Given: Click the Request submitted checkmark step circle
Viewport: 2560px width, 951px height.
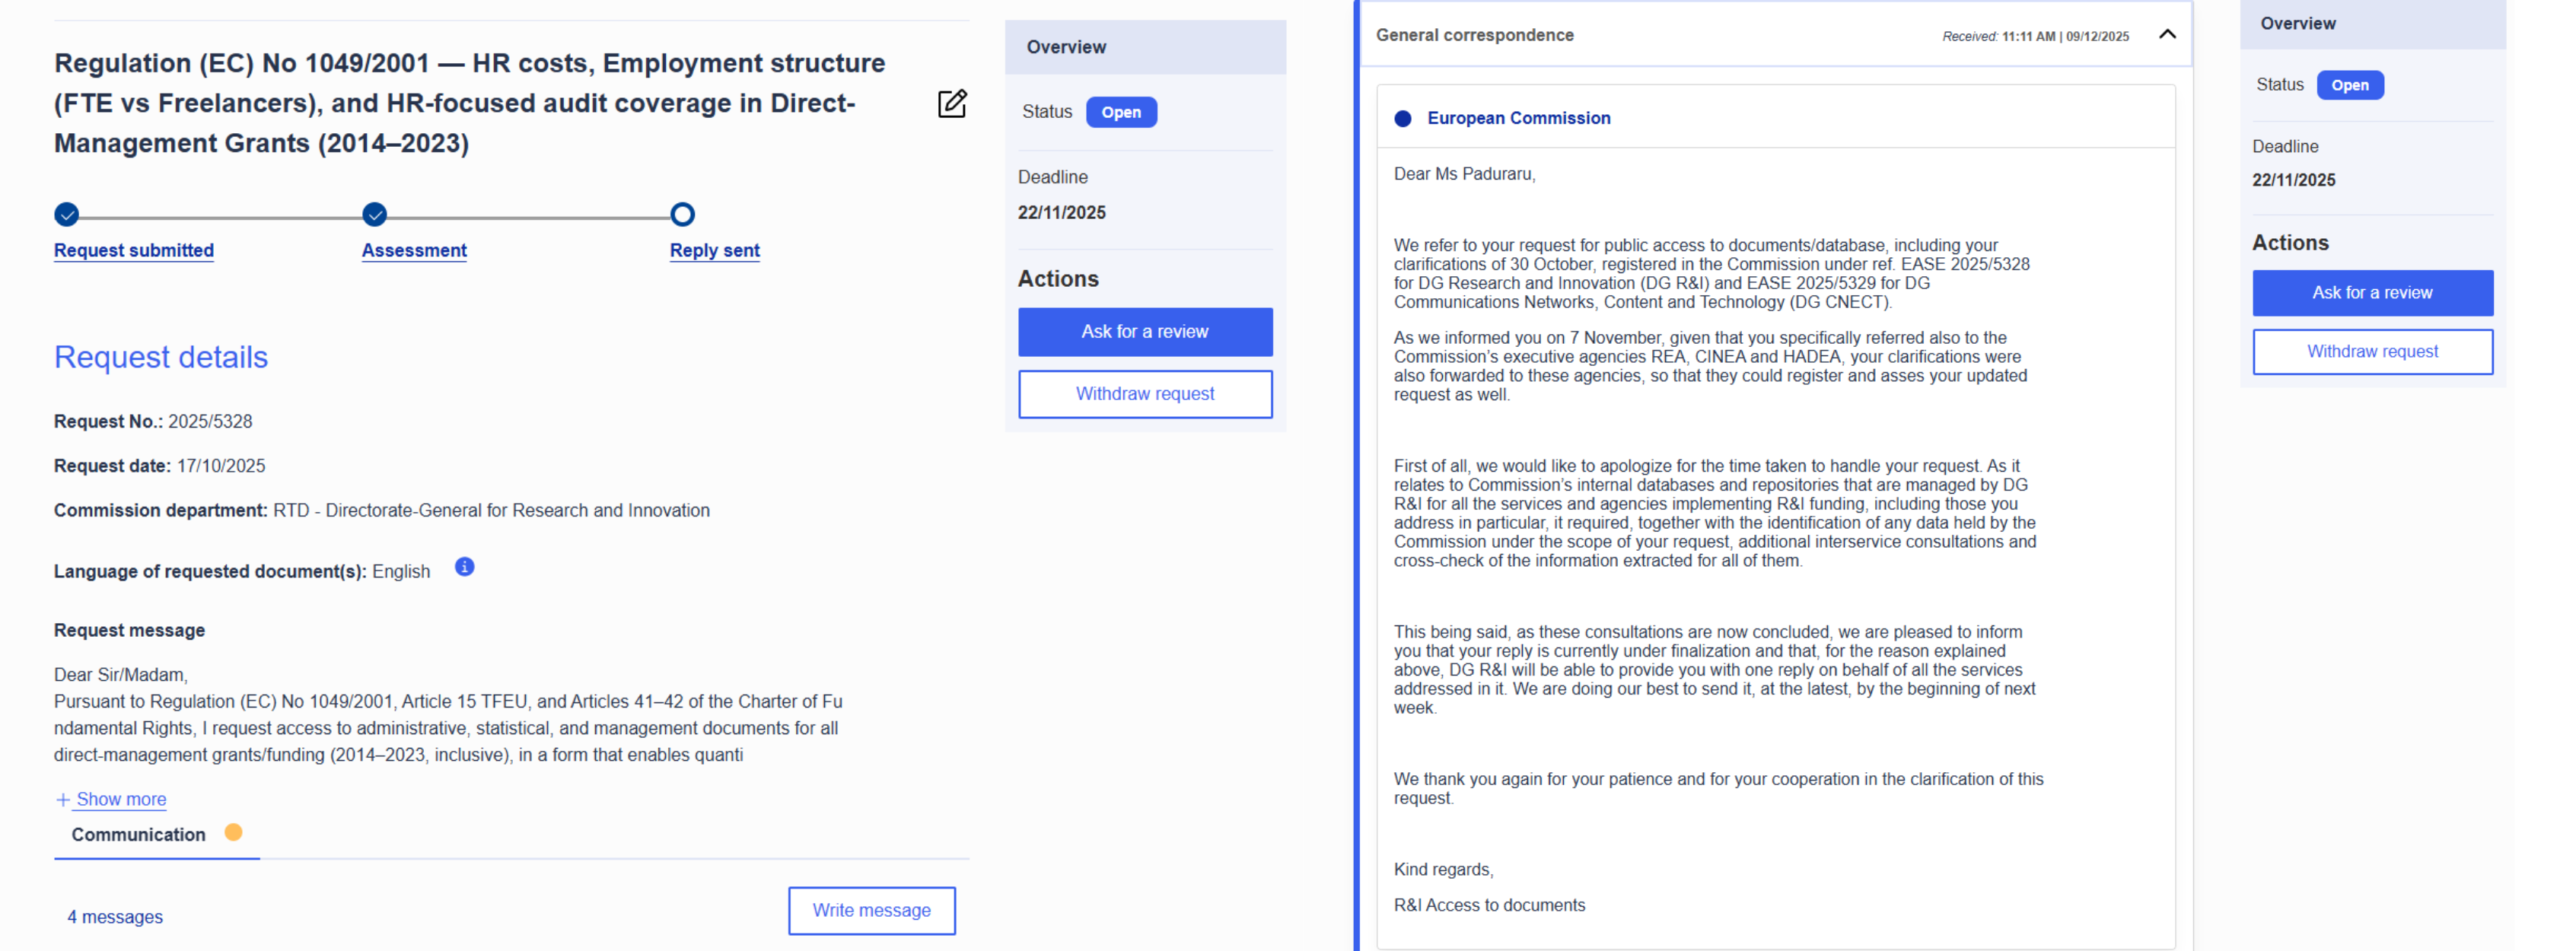Looking at the screenshot, I should [67, 214].
